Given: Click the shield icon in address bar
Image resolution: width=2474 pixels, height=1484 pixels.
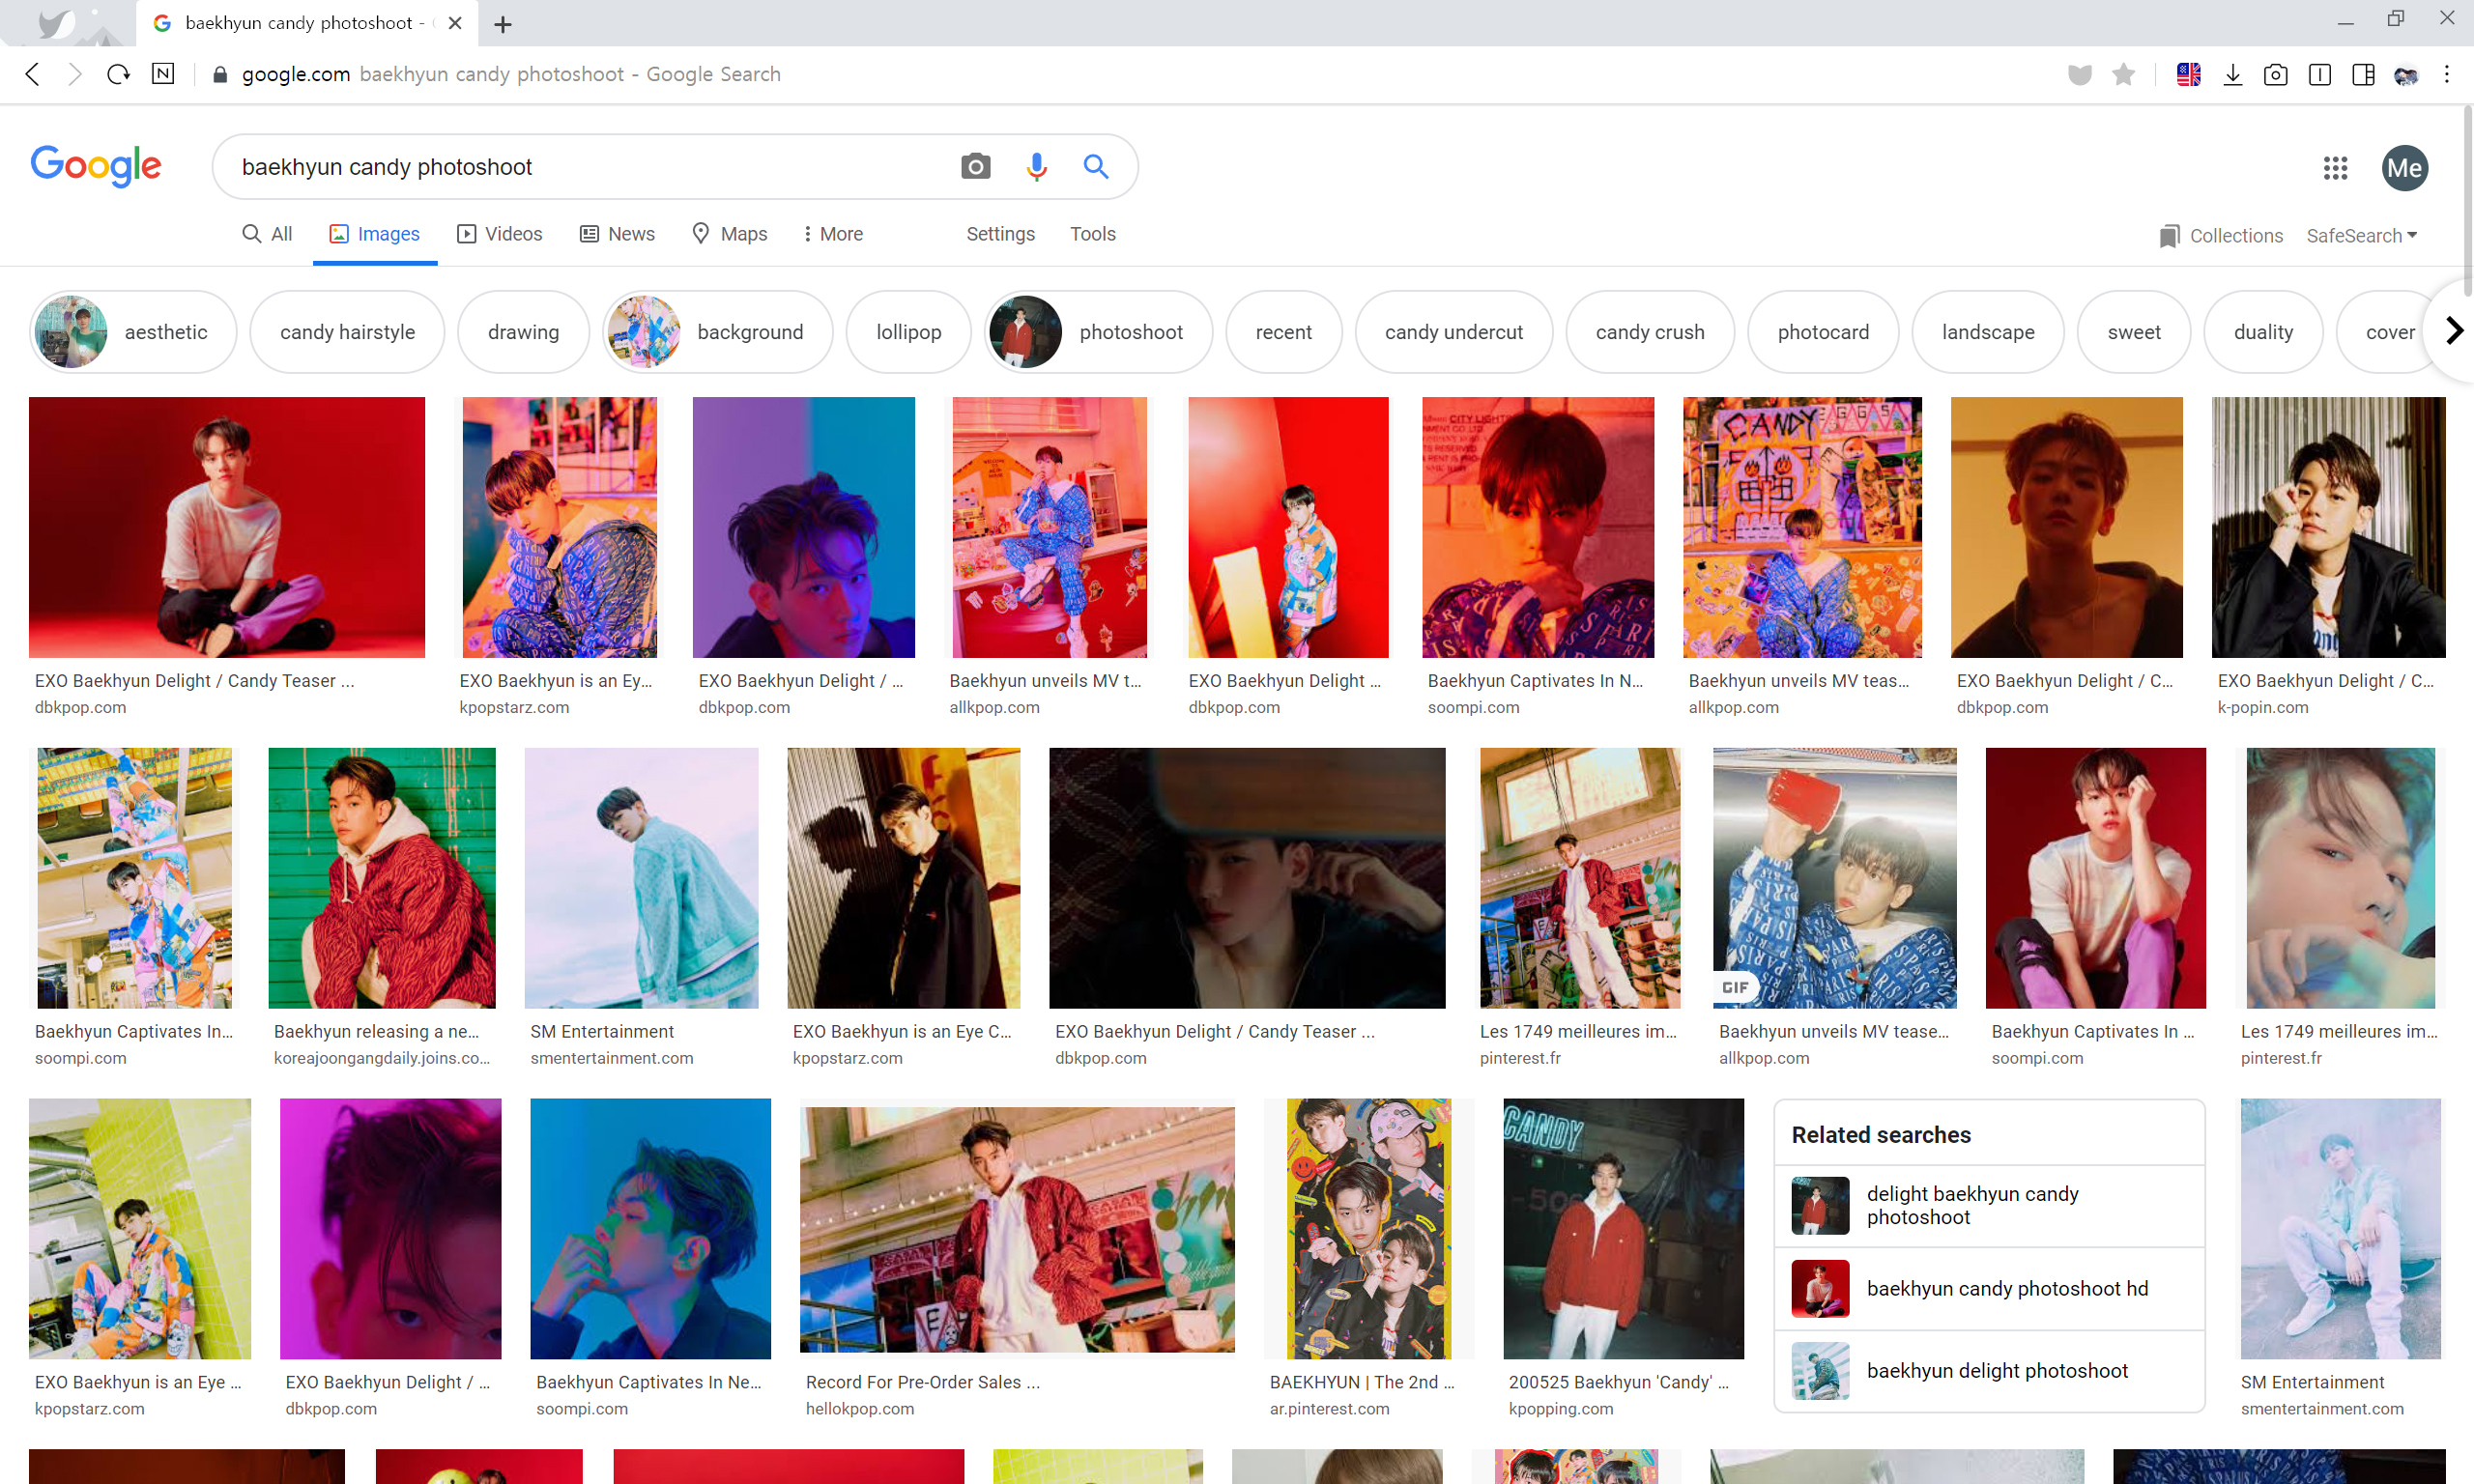Looking at the screenshot, I should [2079, 74].
